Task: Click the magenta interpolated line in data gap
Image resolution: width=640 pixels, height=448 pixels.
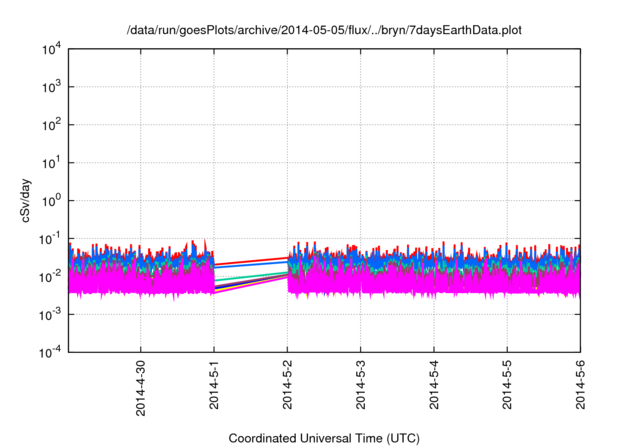Action: (251, 284)
